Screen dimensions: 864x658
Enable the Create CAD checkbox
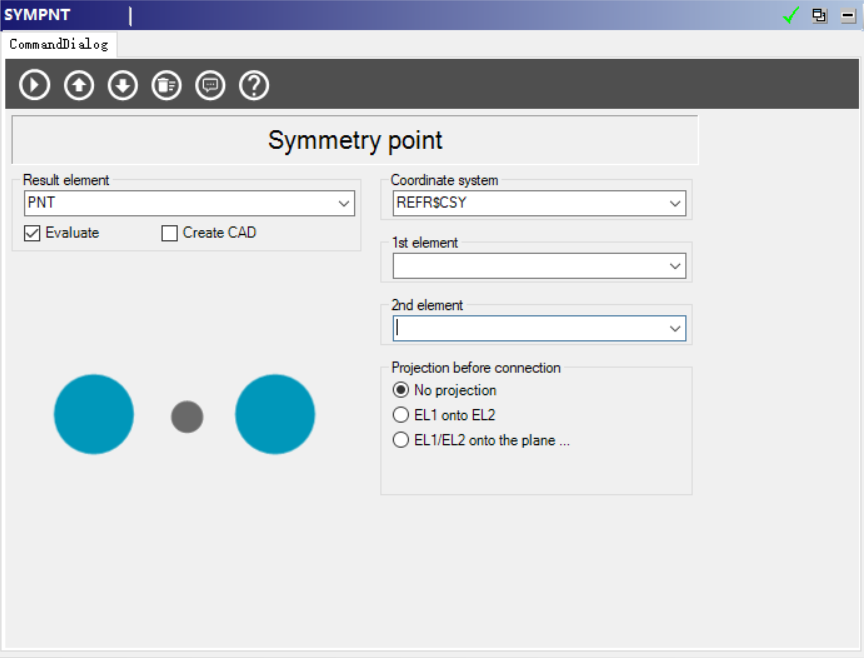(169, 233)
